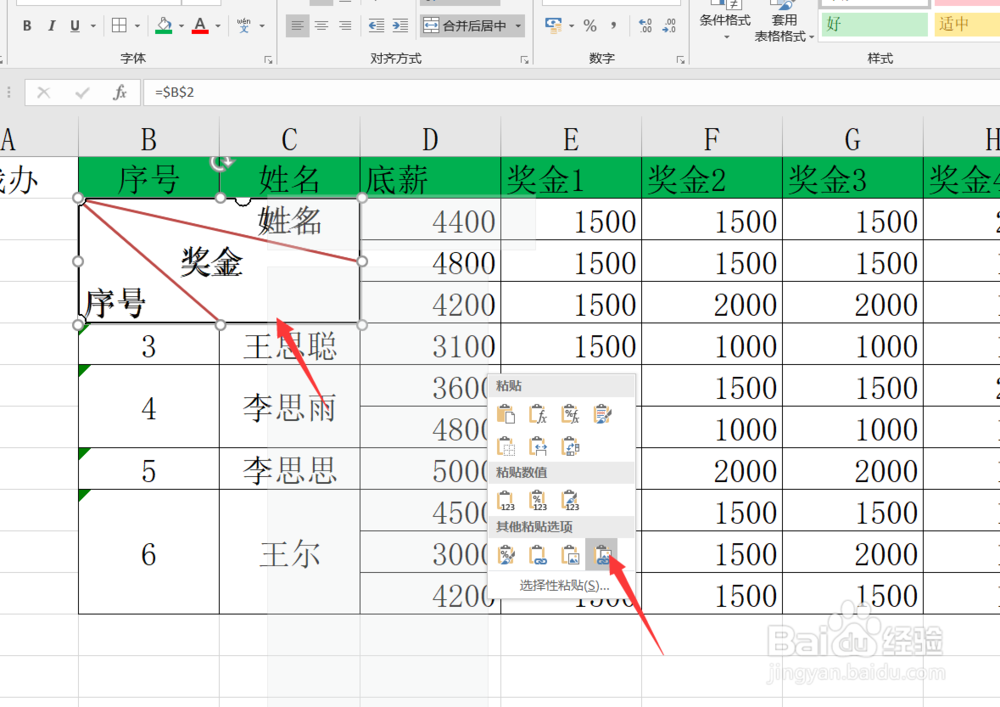1000x707 pixels.
Task: Paste all (first paste icon)
Action: pyautogui.click(x=506, y=414)
